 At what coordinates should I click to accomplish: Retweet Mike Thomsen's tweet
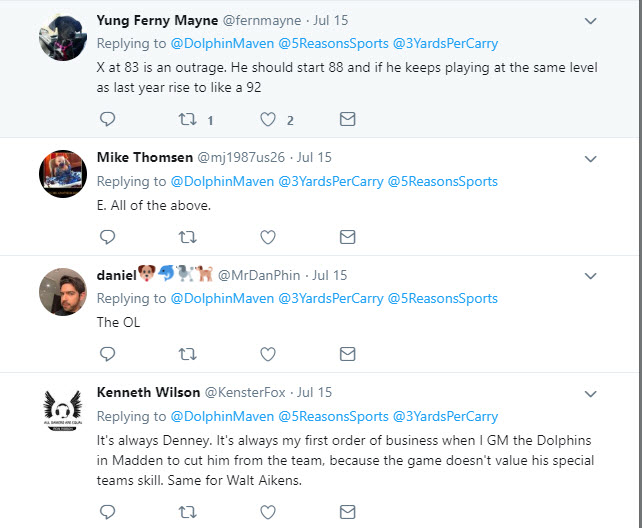pyautogui.click(x=187, y=237)
